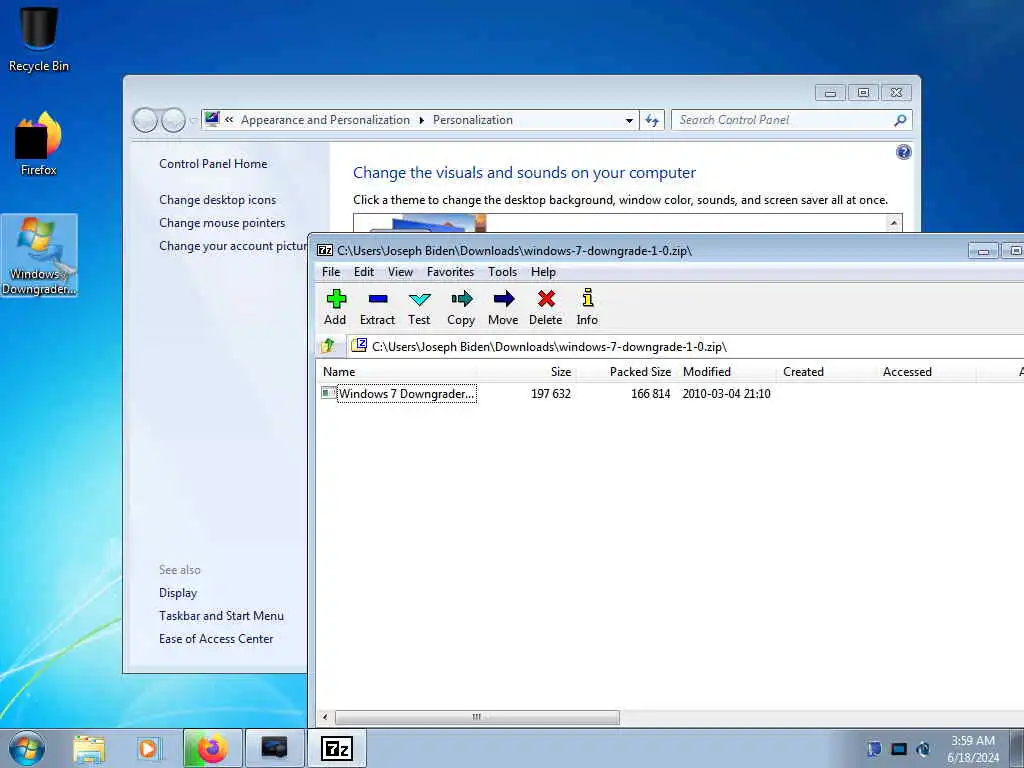The width and height of the screenshot is (1024, 768).
Task: Open the Info tool in 7-Zip
Action: pos(587,307)
